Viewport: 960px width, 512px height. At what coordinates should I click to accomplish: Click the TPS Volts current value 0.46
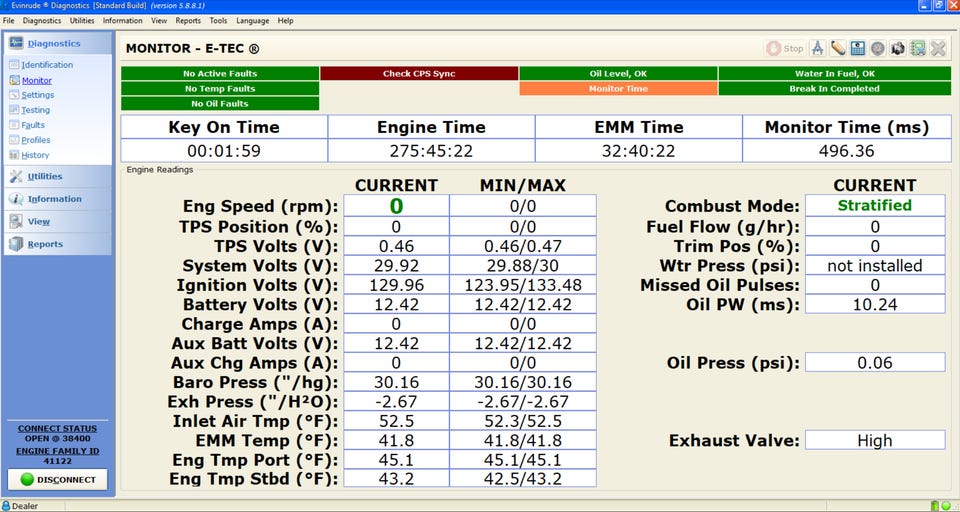(x=397, y=246)
